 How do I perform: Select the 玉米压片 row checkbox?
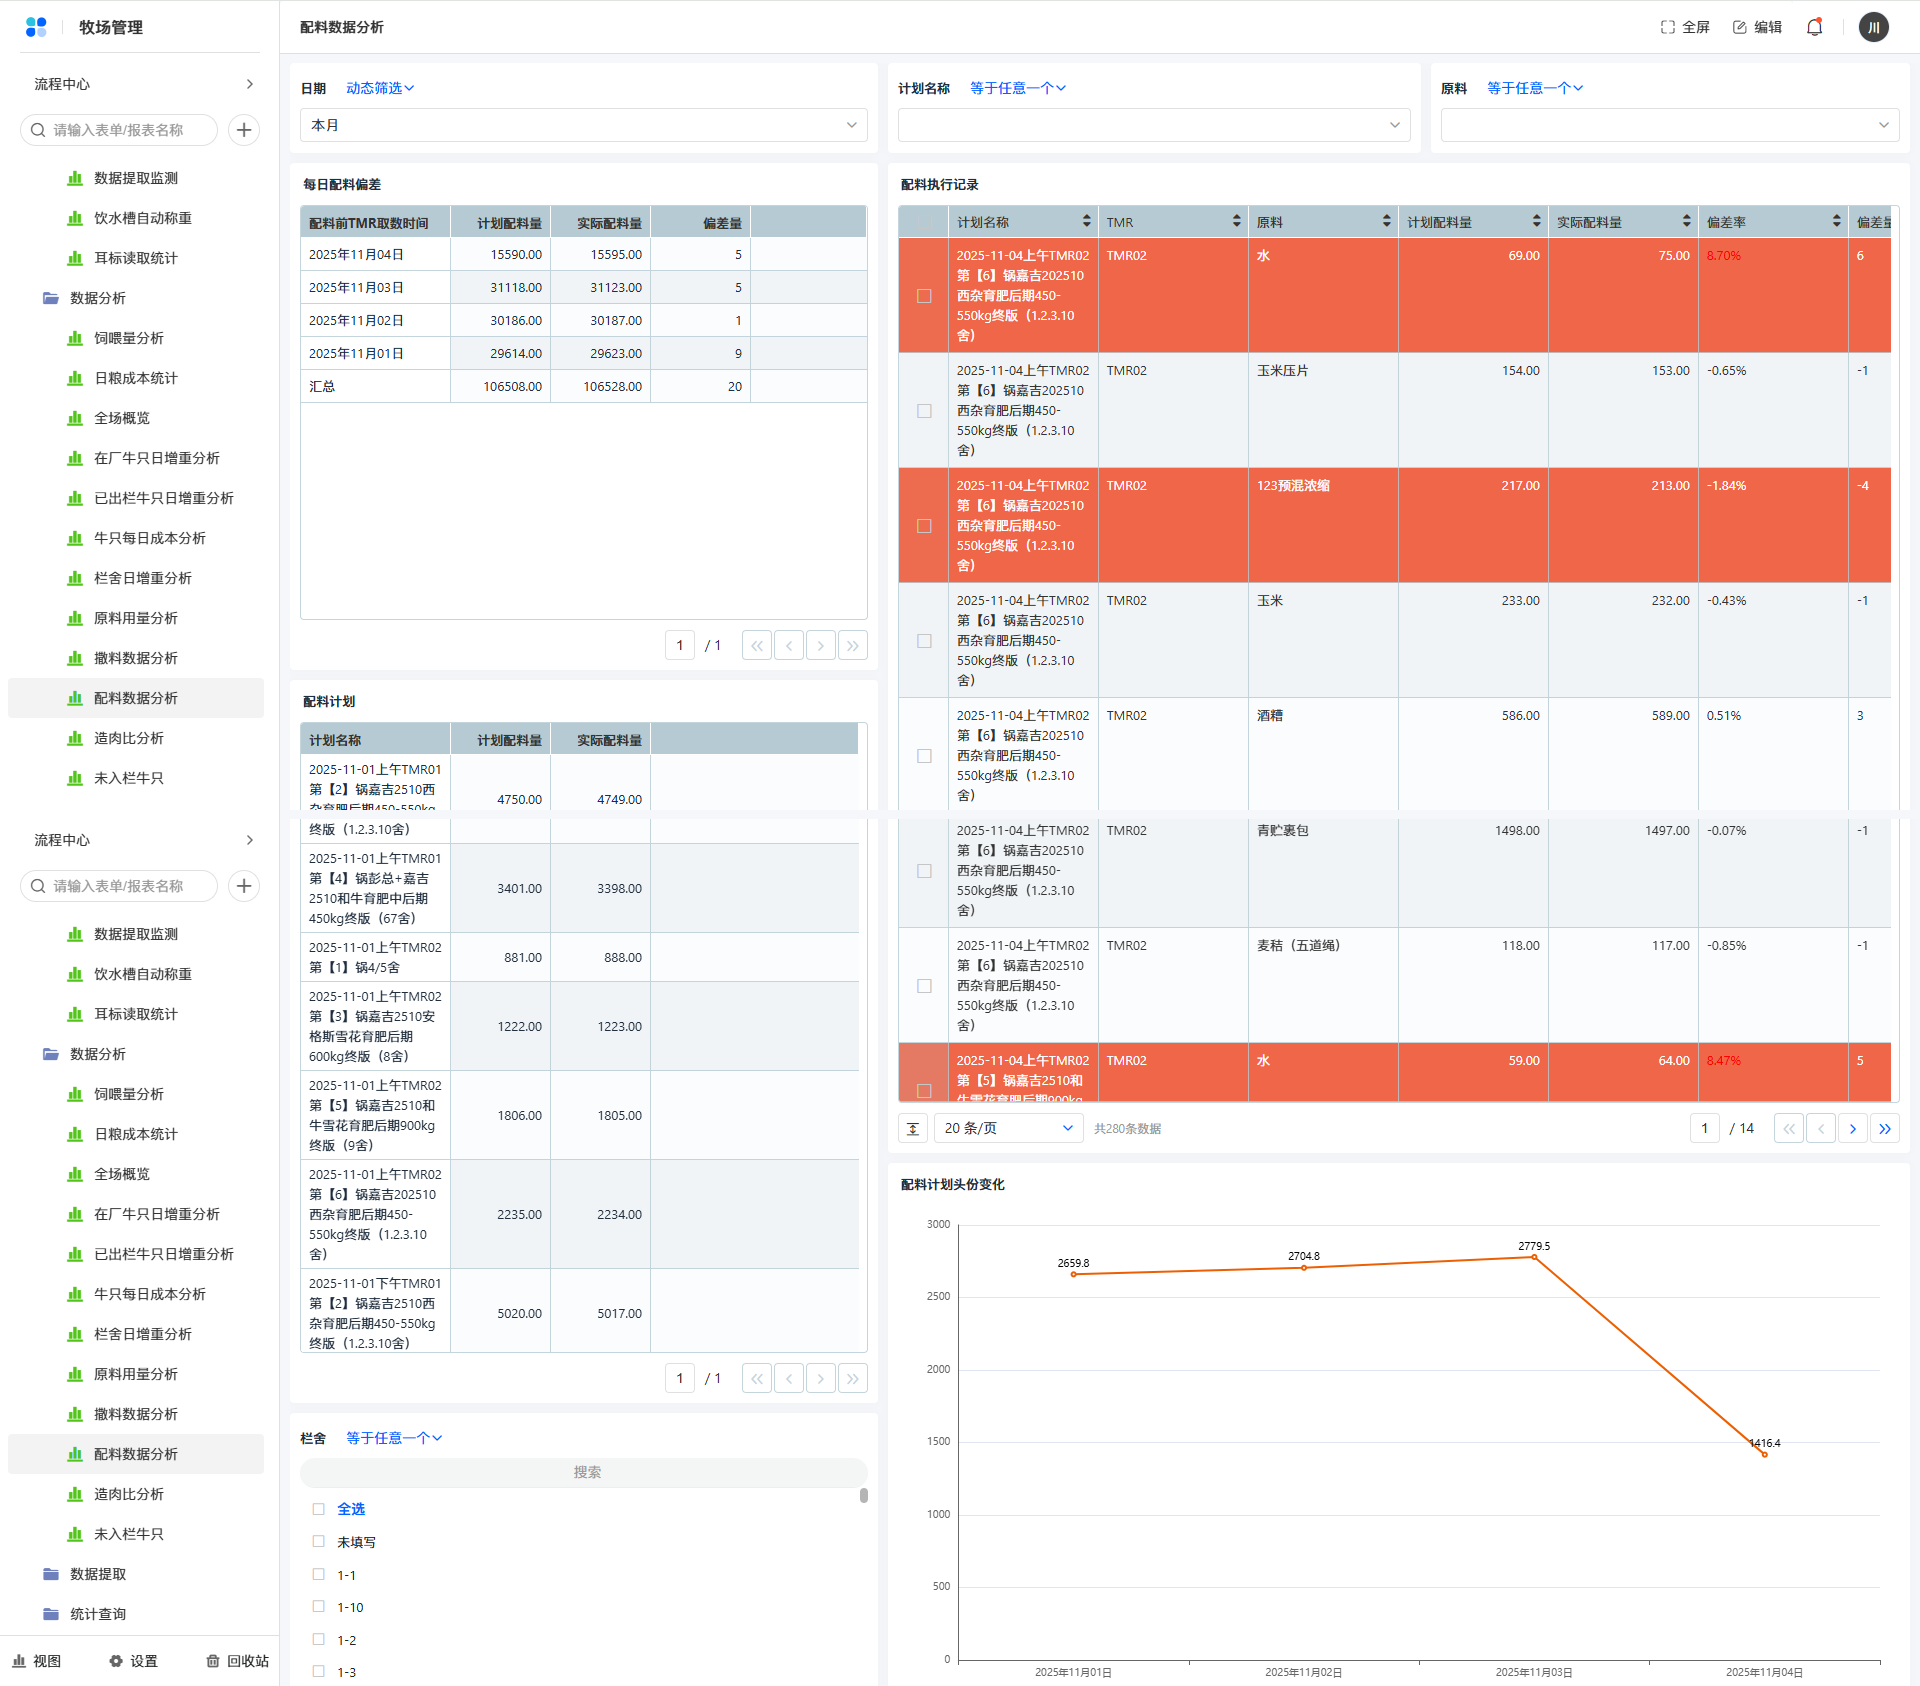click(x=924, y=411)
